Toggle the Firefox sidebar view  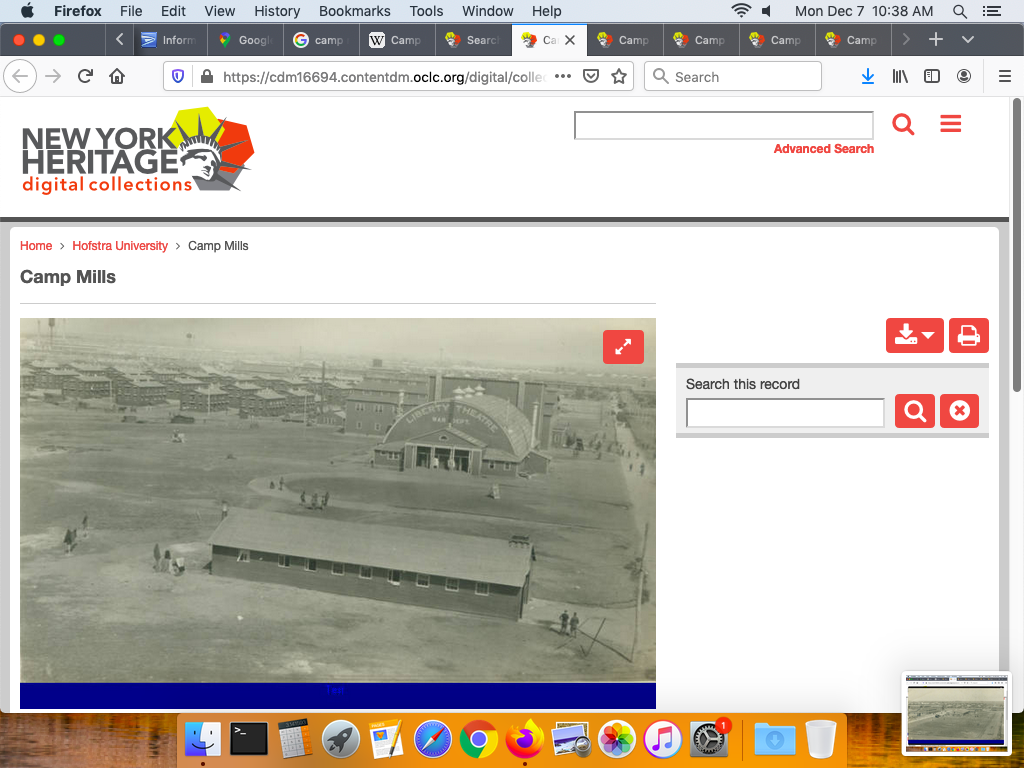point(932,77)
